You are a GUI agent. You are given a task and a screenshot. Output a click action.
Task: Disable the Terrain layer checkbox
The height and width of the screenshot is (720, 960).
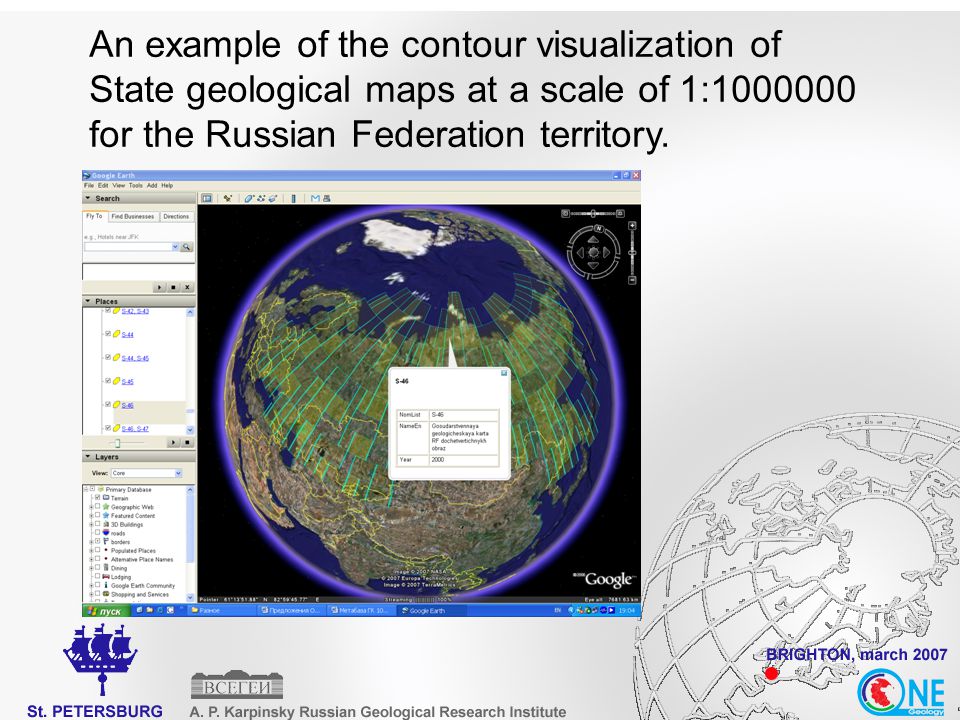pyautogui.click(x=97, y=498)
